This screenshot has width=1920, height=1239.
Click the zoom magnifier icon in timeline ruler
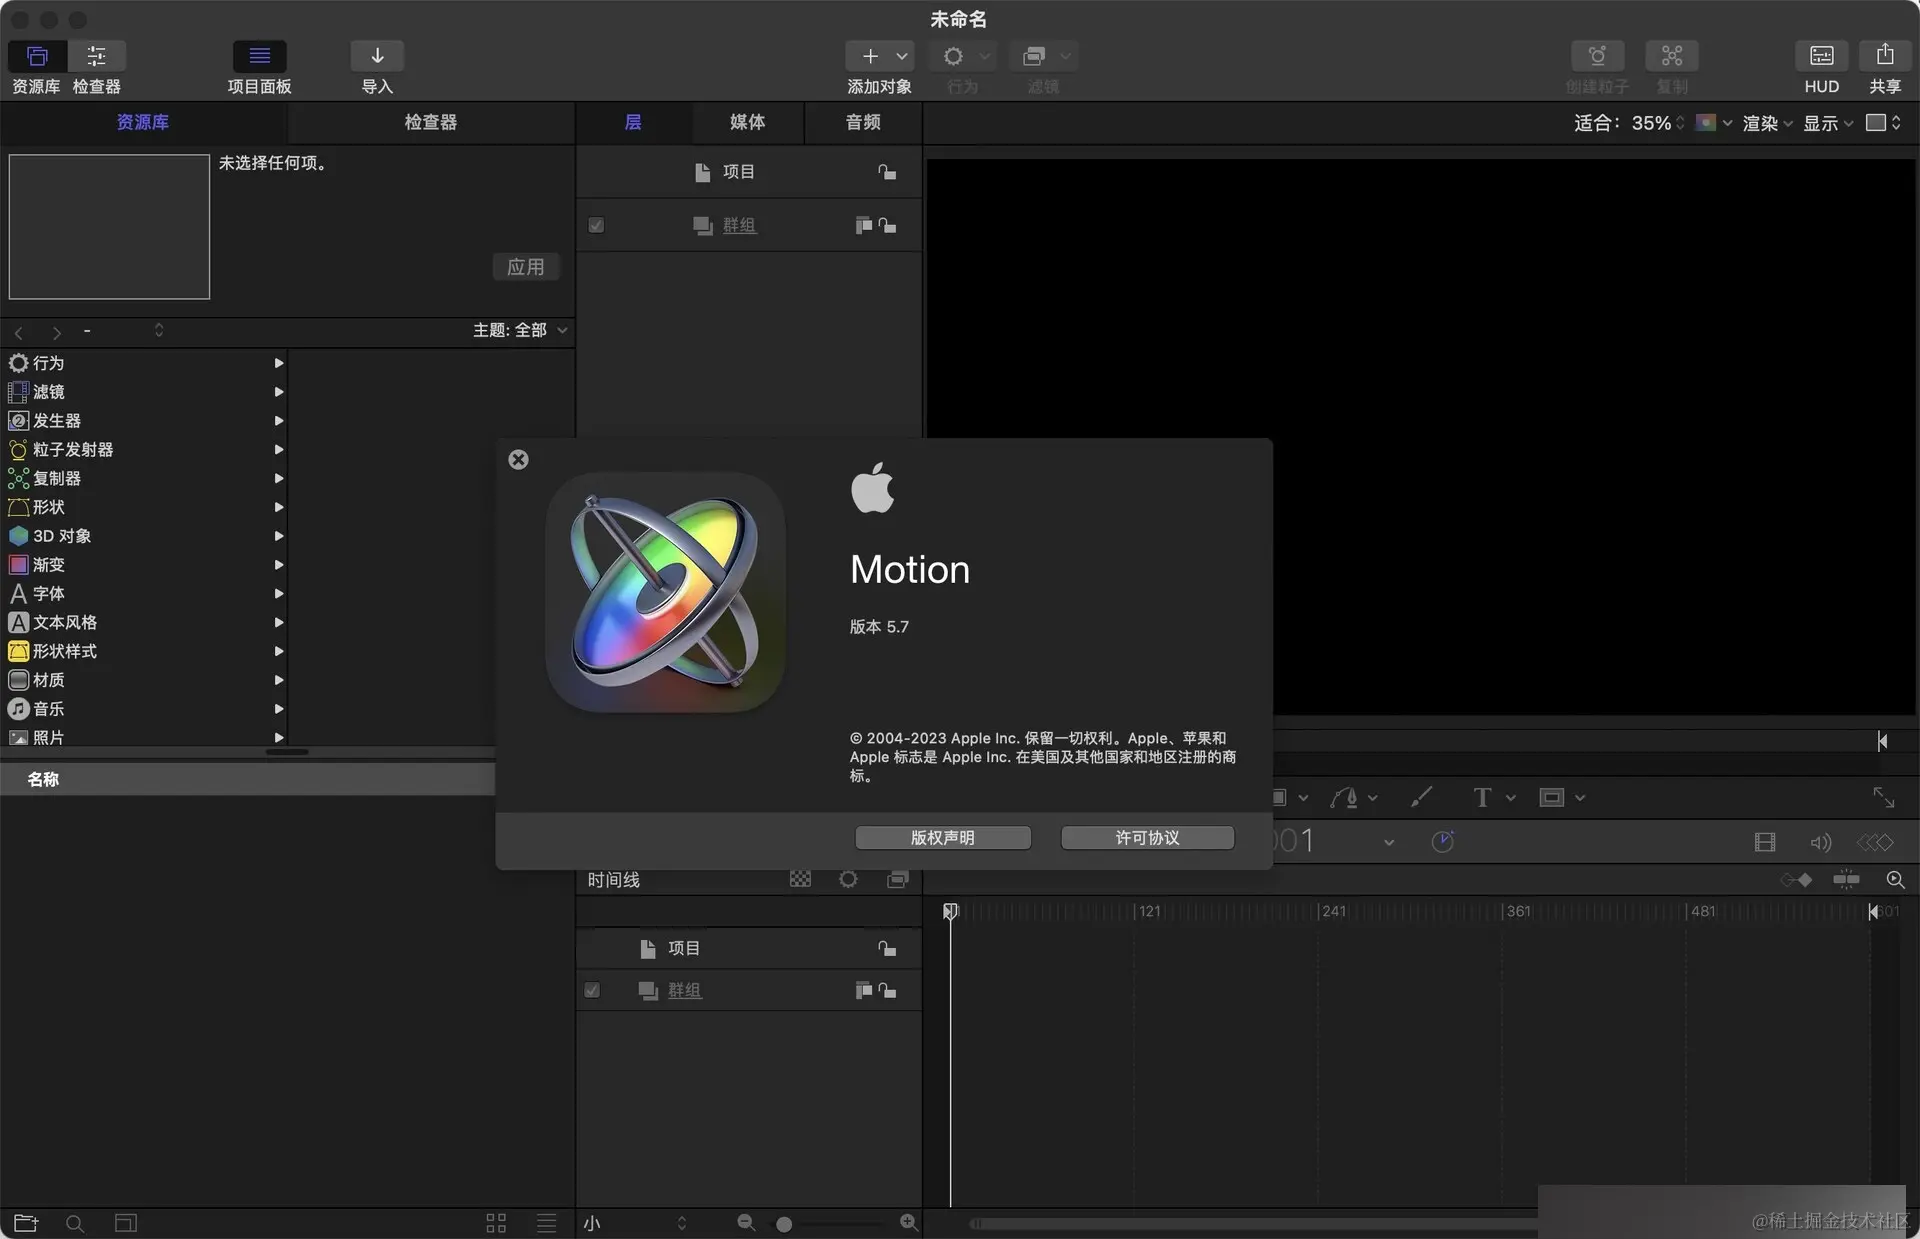pyautogui.click(x=1895, y=880)
